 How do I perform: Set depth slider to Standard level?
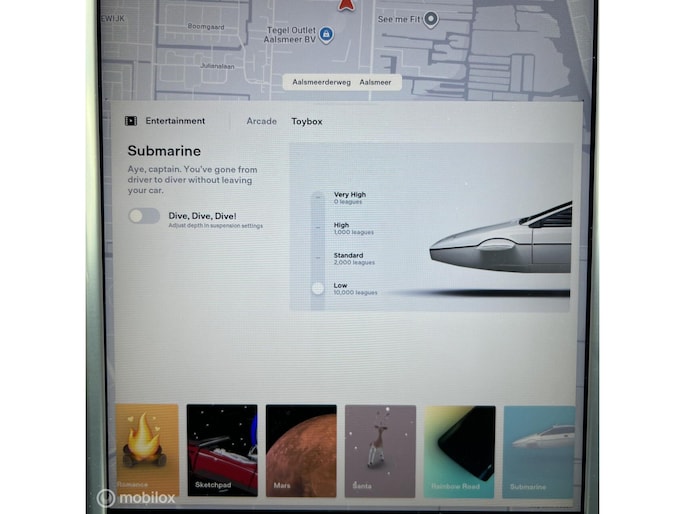pyautogui.click(x=318, y=258)
